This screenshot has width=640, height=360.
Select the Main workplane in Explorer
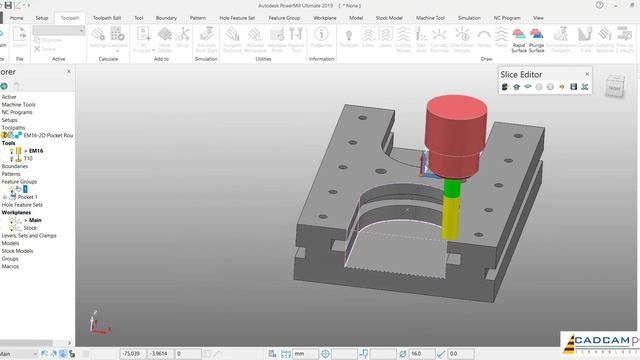tap(35, 220)
